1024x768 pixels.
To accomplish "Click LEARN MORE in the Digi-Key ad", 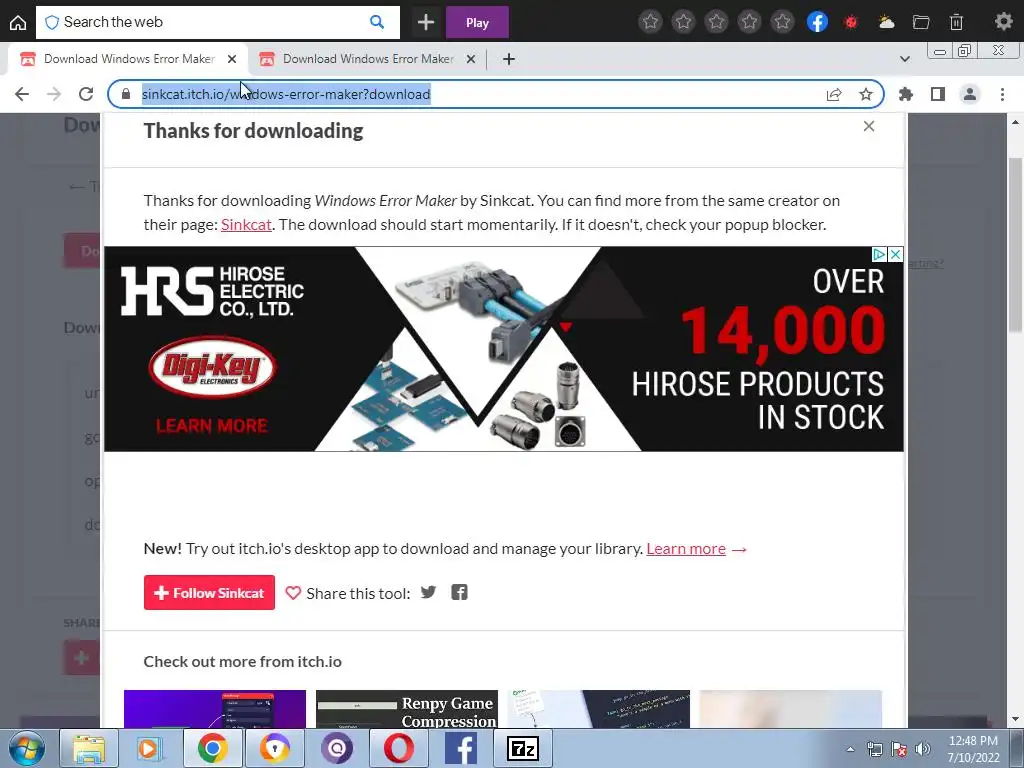I will (x=212, y=426).
